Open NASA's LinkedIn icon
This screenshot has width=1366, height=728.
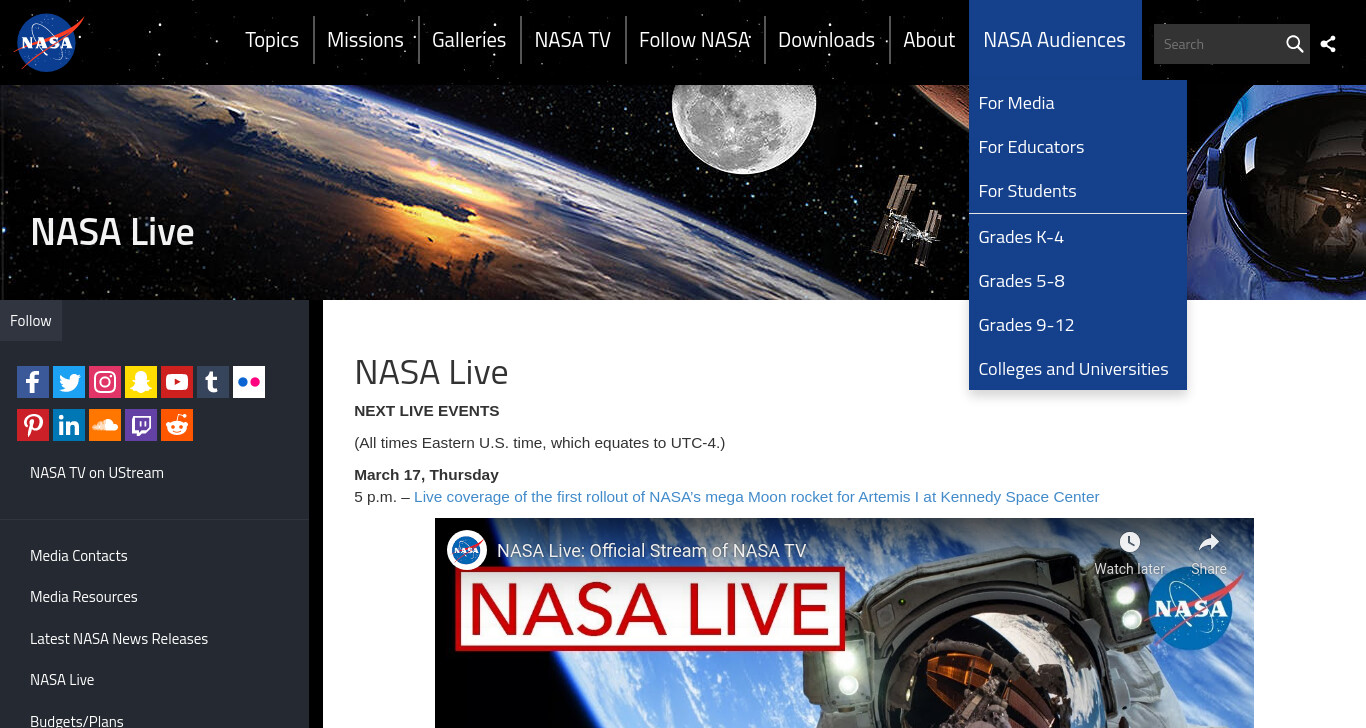(x=69, y=425)
